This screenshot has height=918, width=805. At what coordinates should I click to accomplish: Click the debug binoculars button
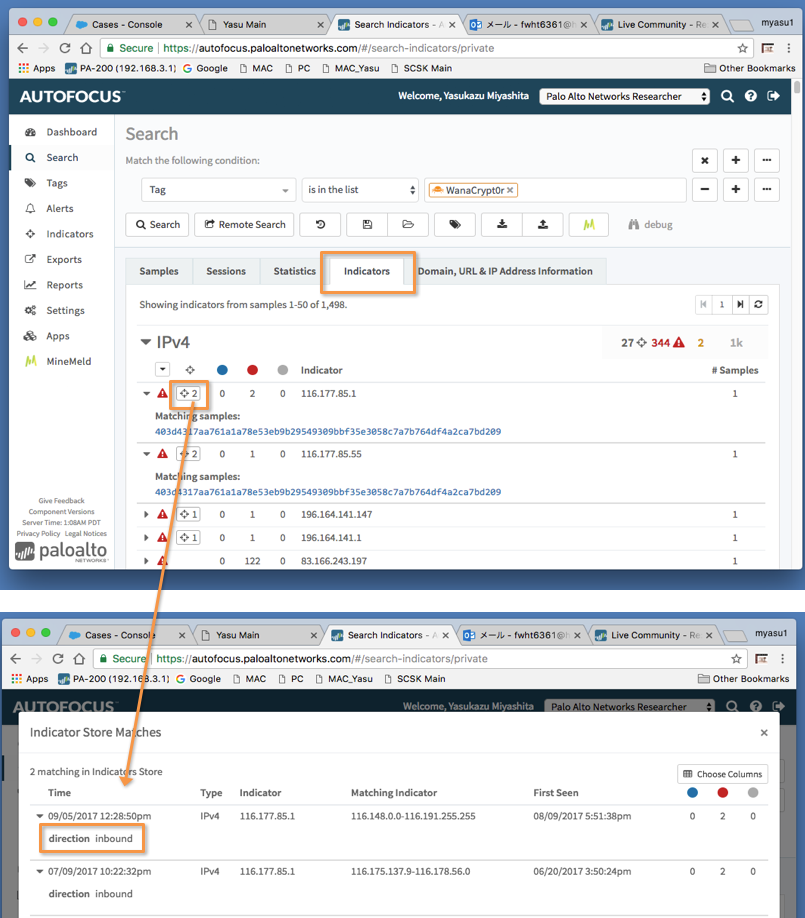coord(650,224)
